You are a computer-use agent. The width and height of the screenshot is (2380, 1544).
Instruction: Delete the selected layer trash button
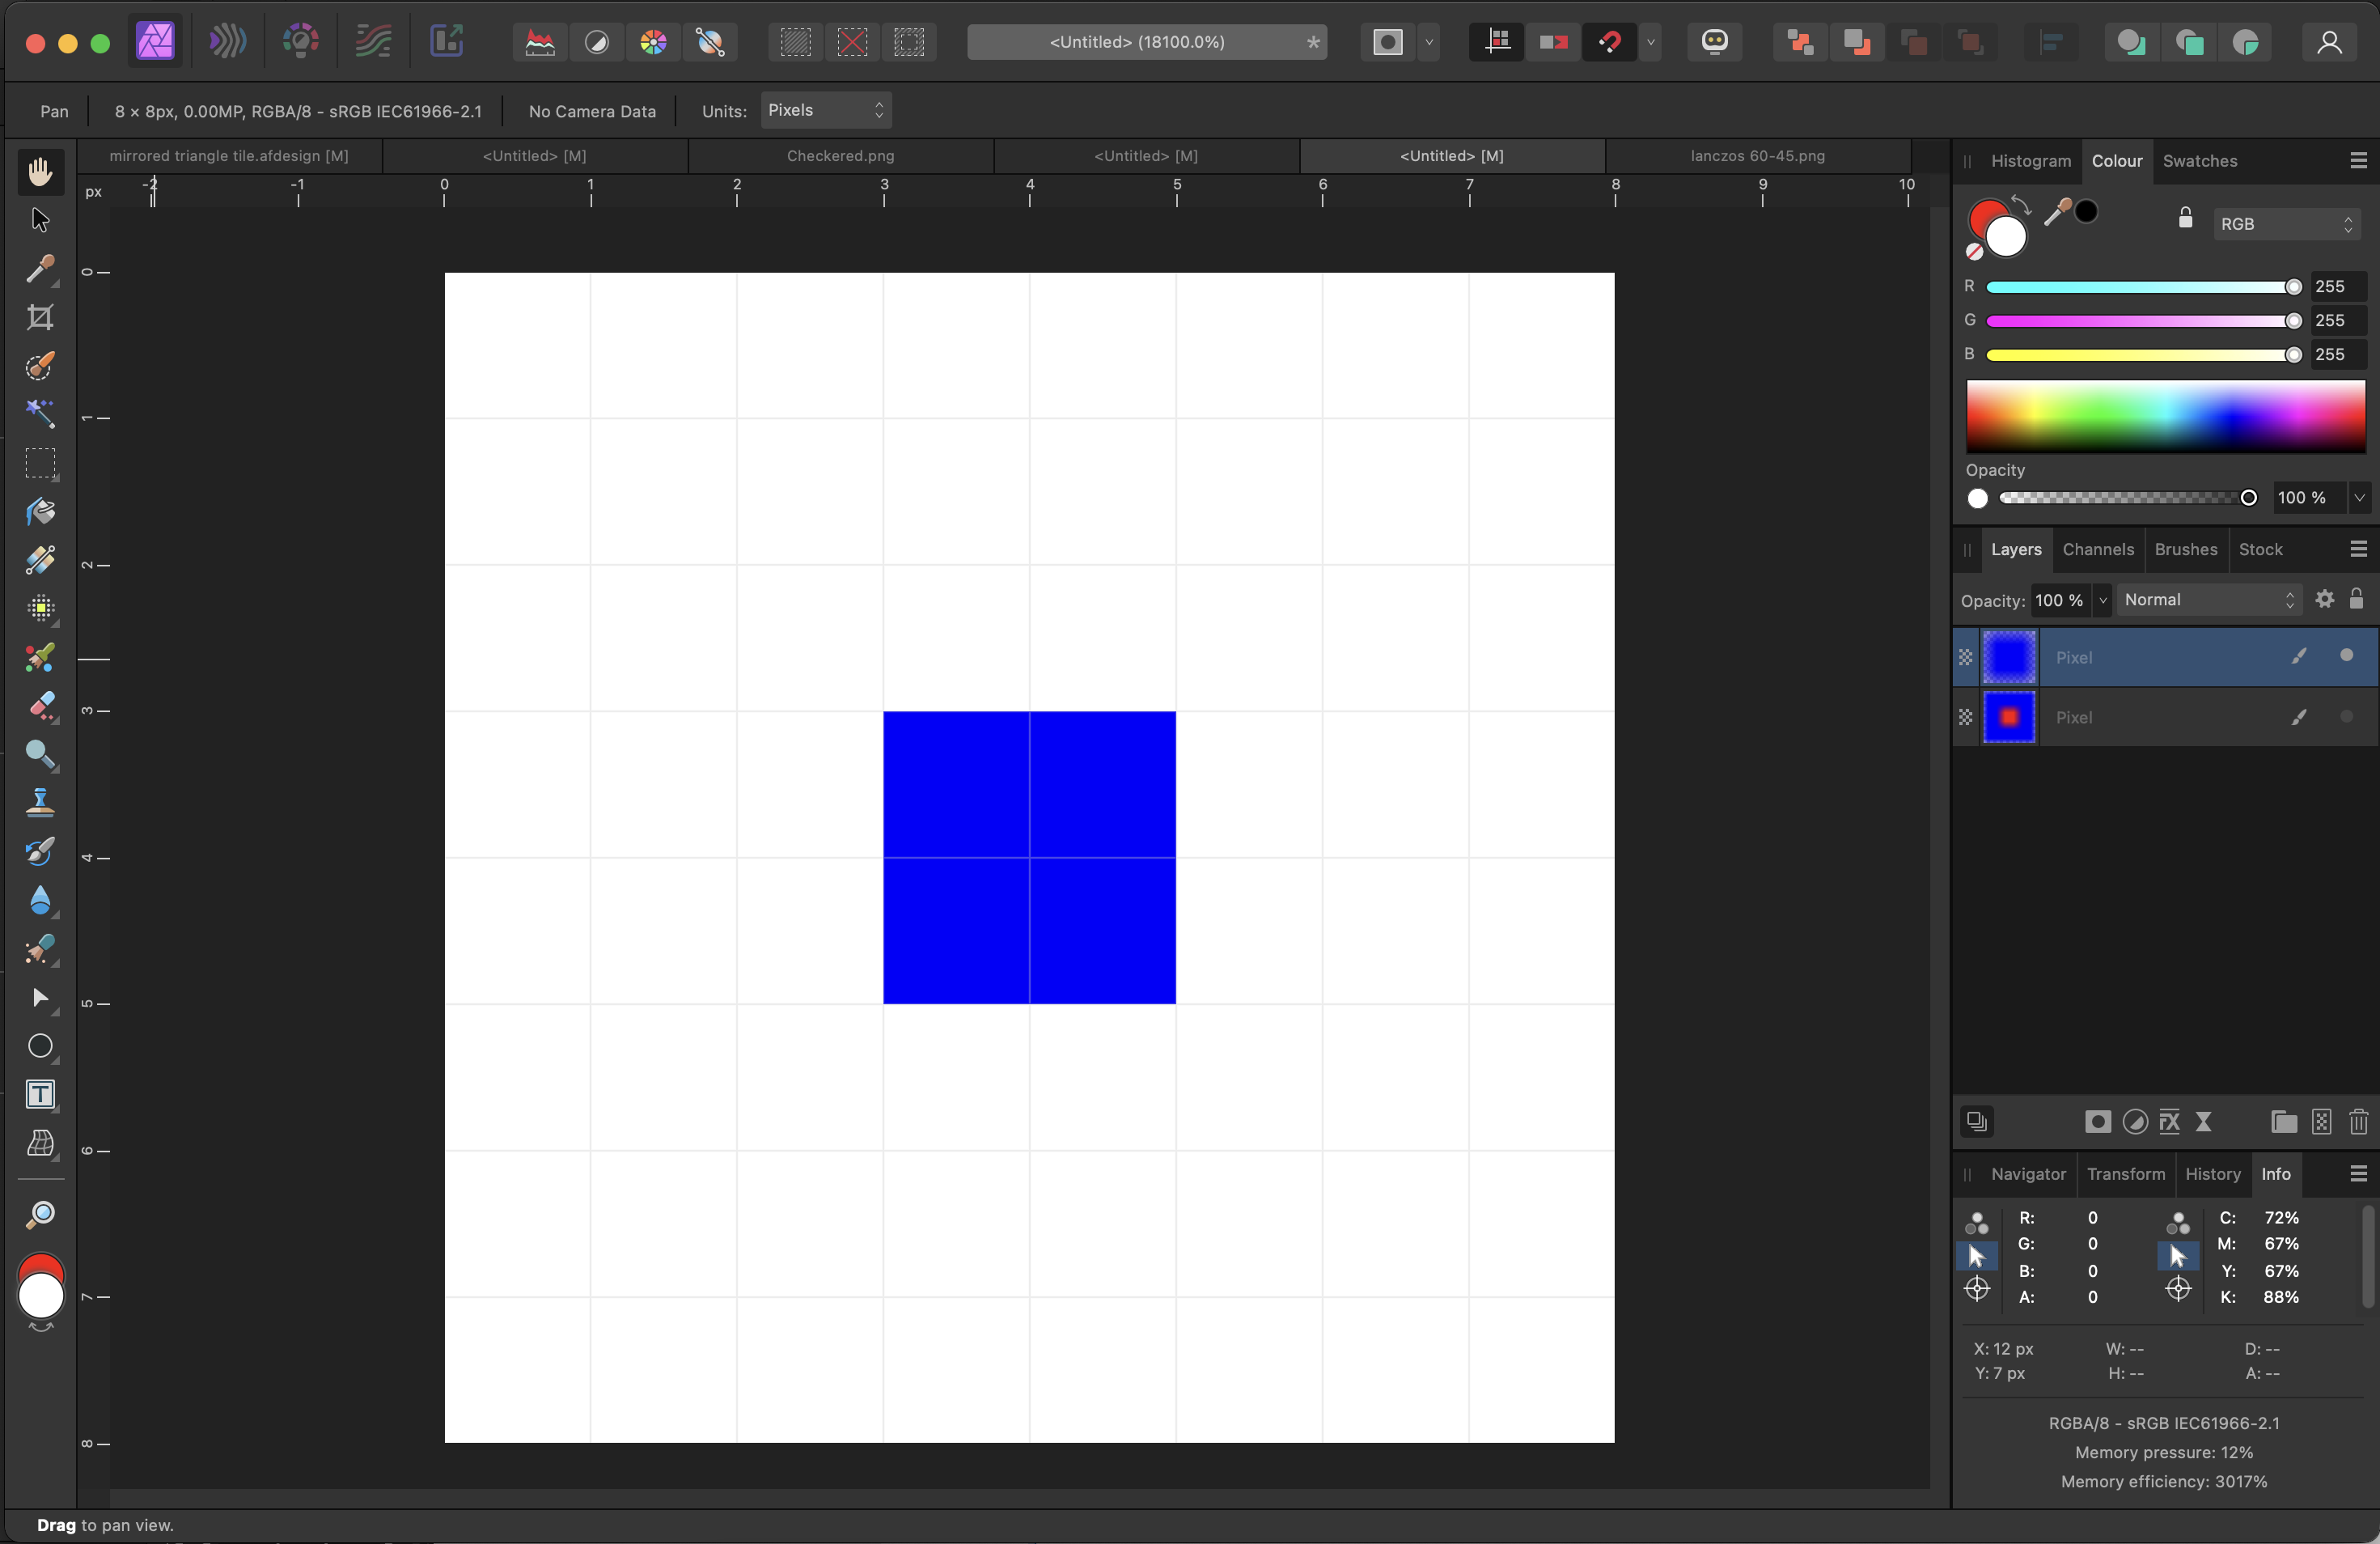[2358, 1122]
